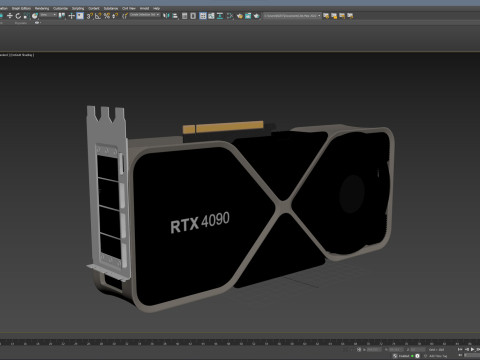Viewport: 480px width, 360px height.
Task: Click the Previous Frame playback button
Action: (467, 349)
